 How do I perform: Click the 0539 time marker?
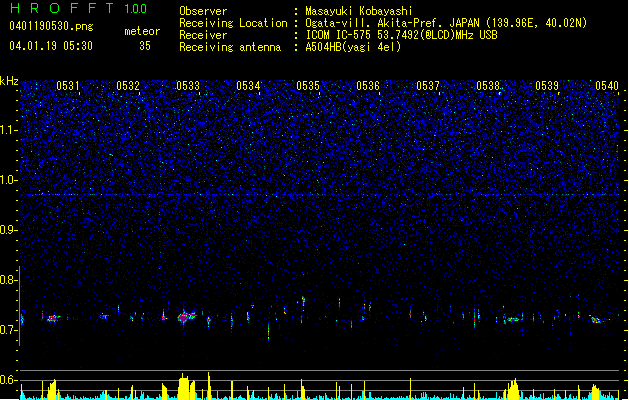coord(547,85)
